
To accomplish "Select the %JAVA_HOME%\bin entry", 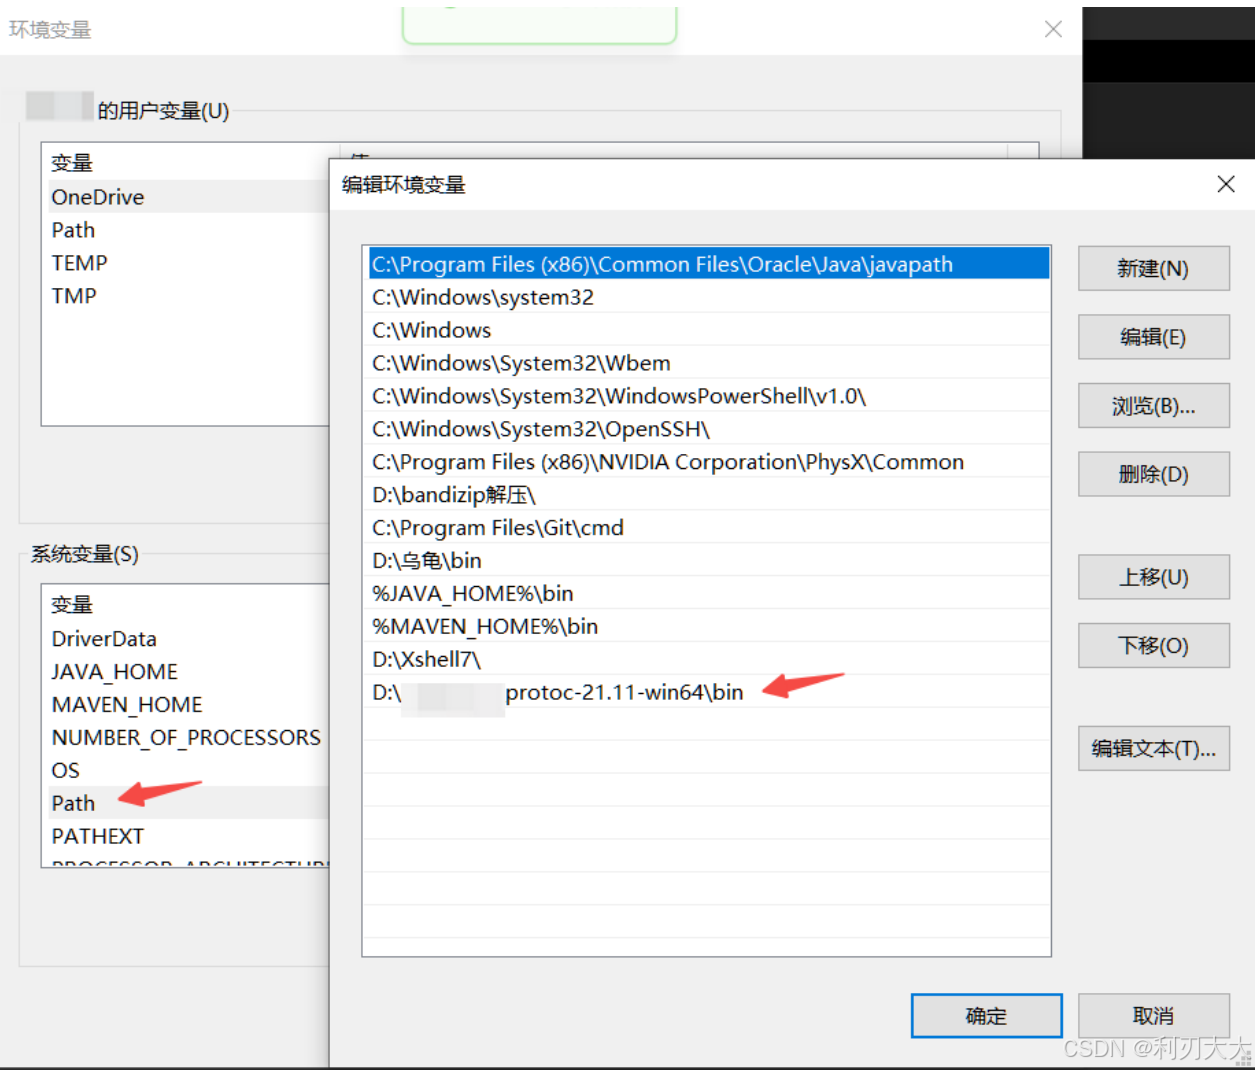I will pyautogui.click(x=709, y=593).
